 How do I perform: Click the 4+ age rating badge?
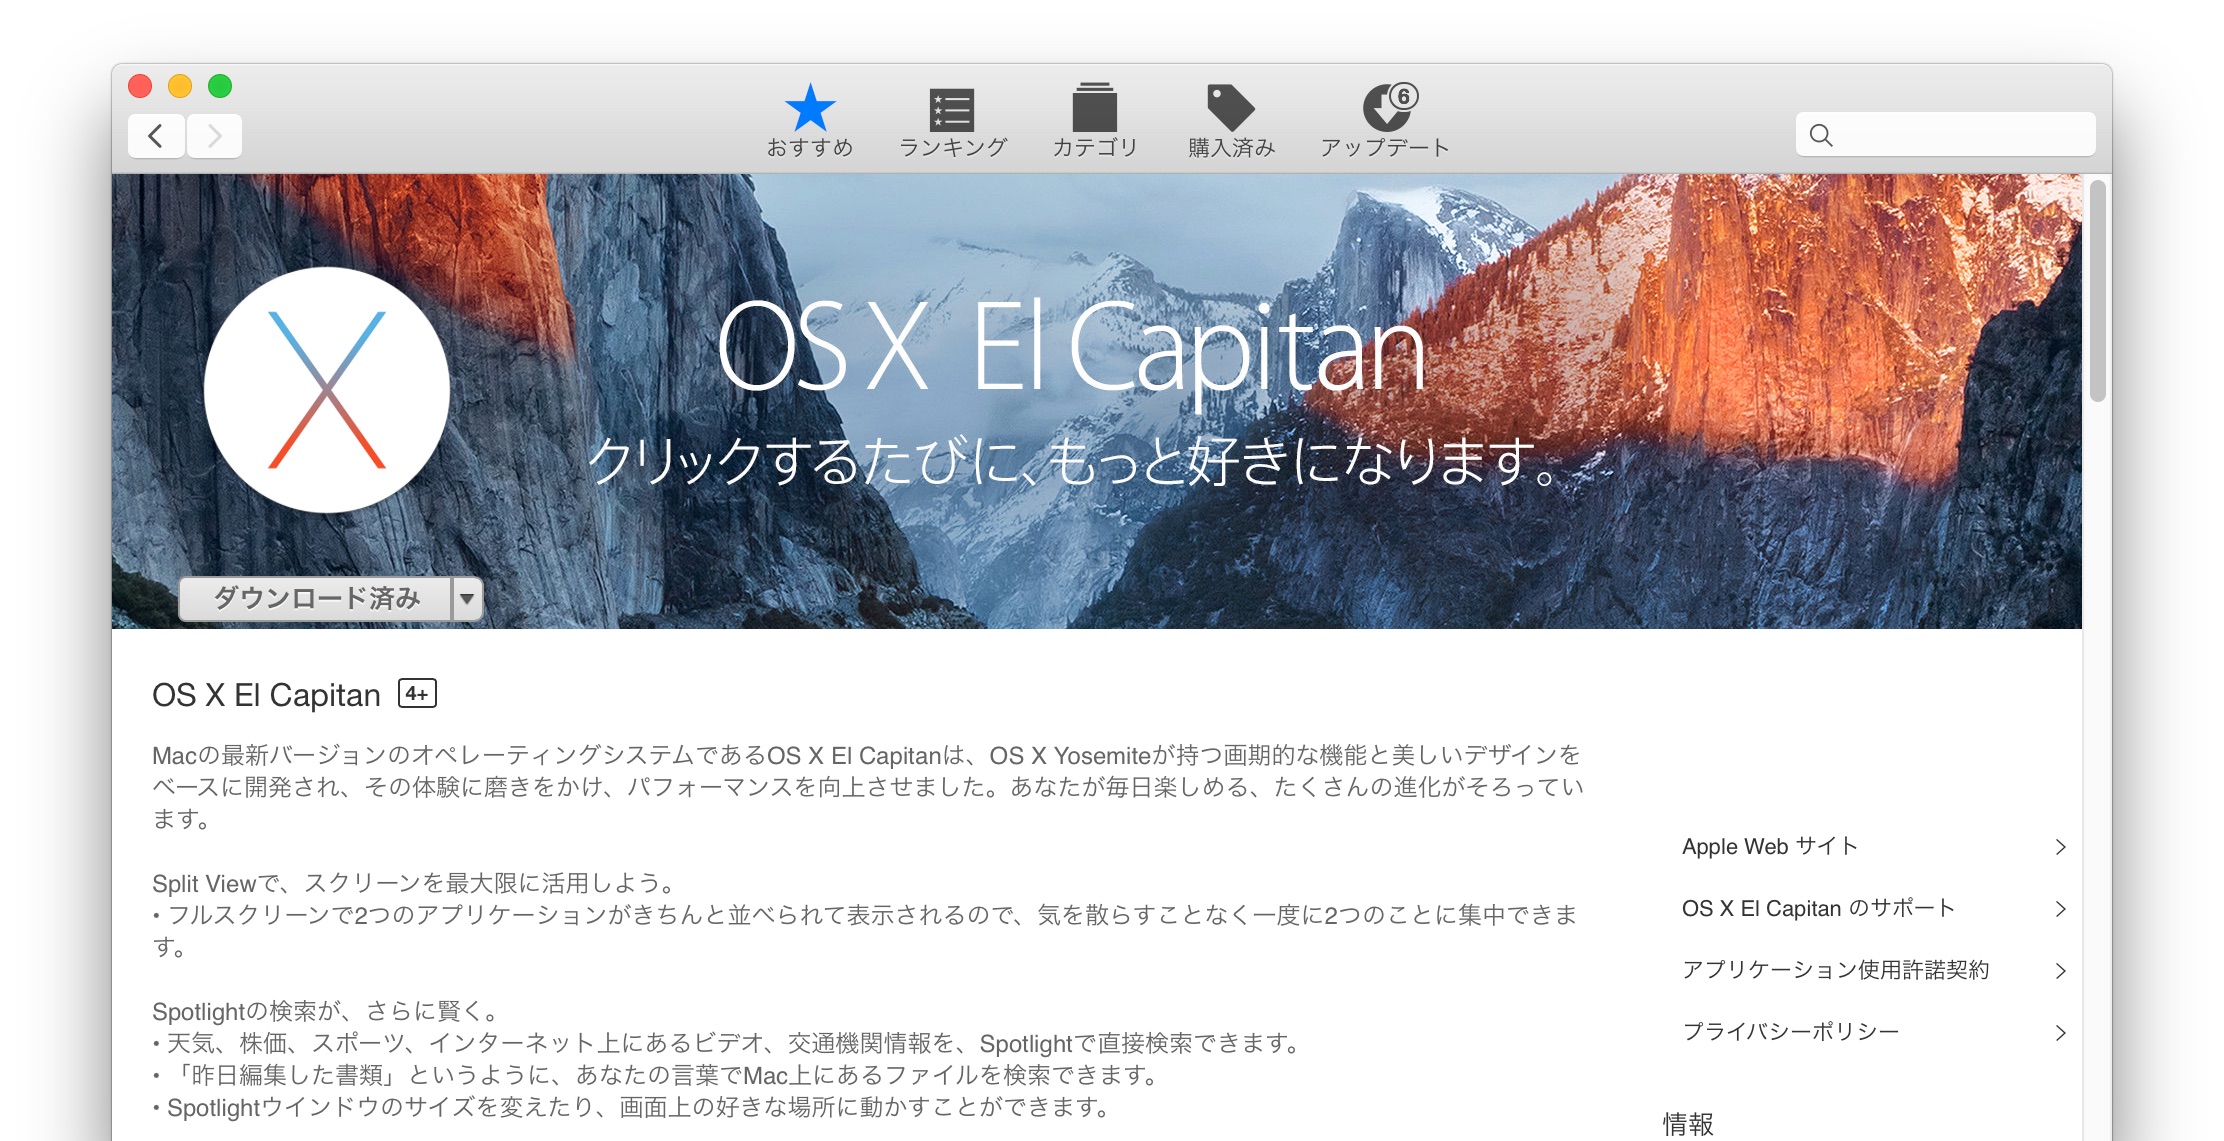417,693
